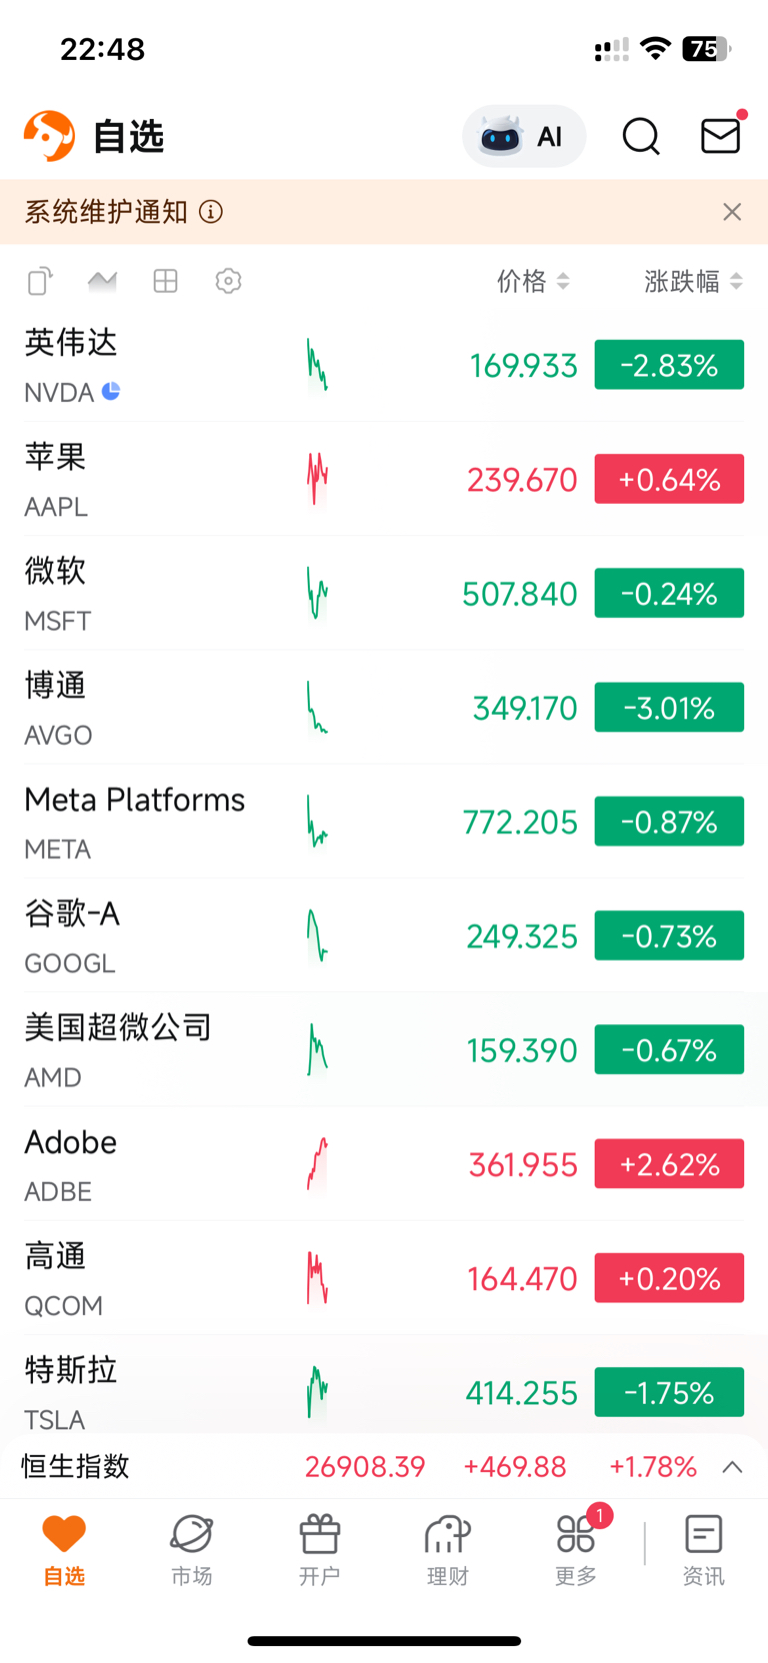
Task: Switch to grid layout view icon
Action: pos(166,281)
